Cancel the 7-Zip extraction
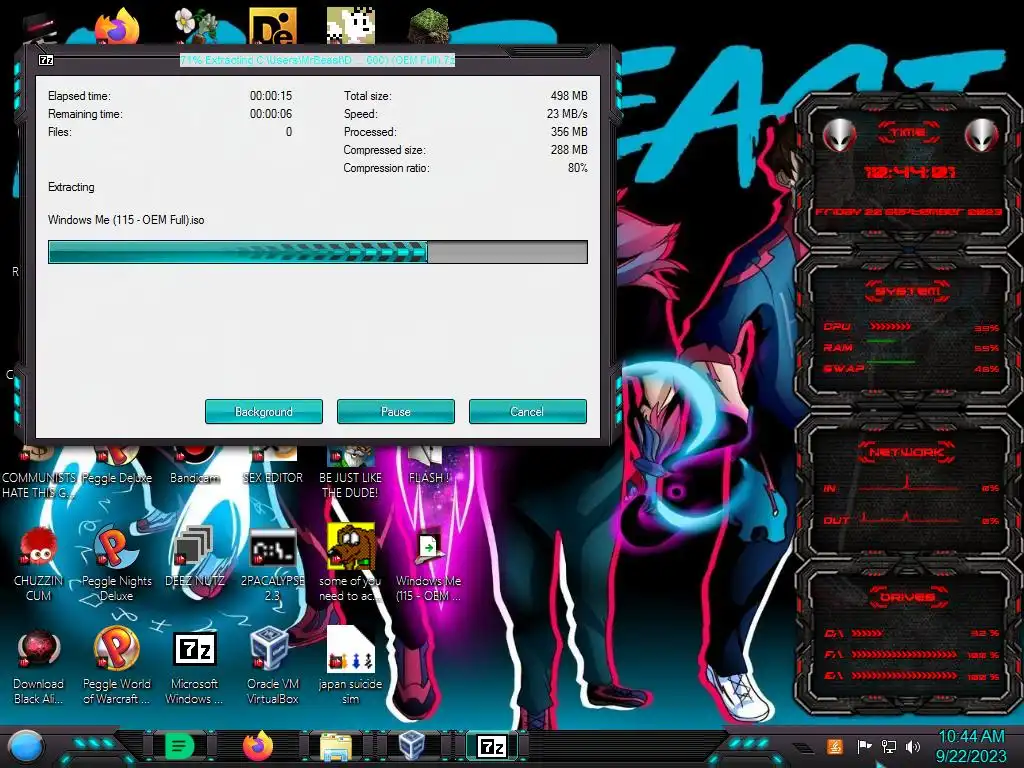The image size is (1024, 768). point(528,411)
